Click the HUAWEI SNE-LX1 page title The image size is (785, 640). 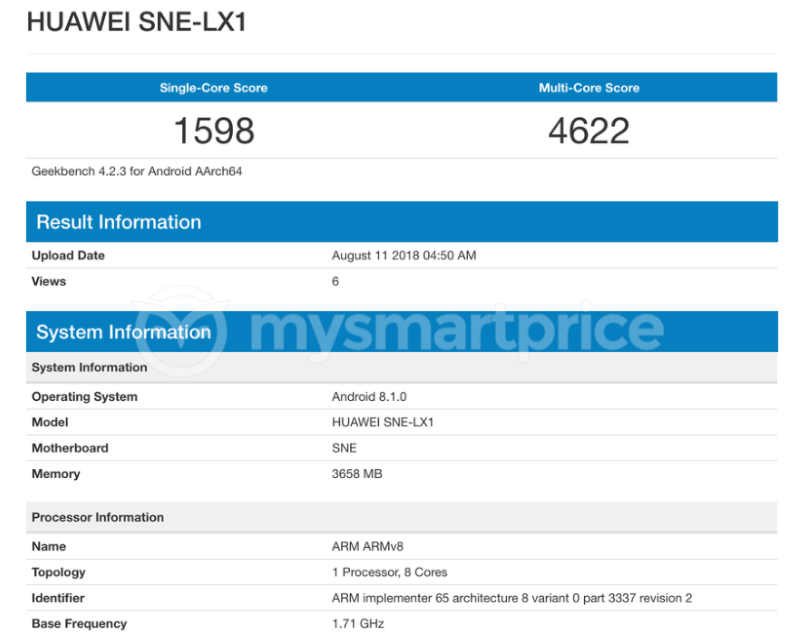(x=137, y=23)
